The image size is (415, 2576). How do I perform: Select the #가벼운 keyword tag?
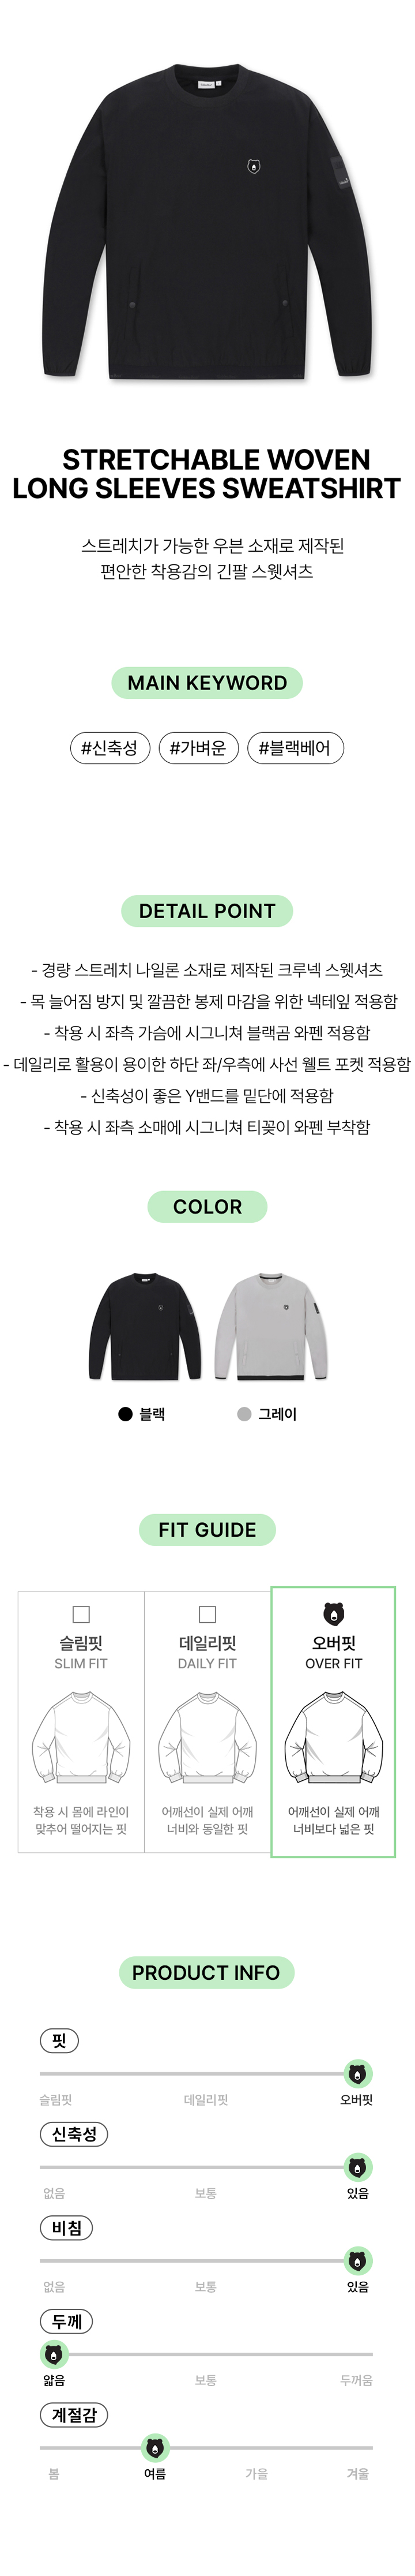point(198,748)
